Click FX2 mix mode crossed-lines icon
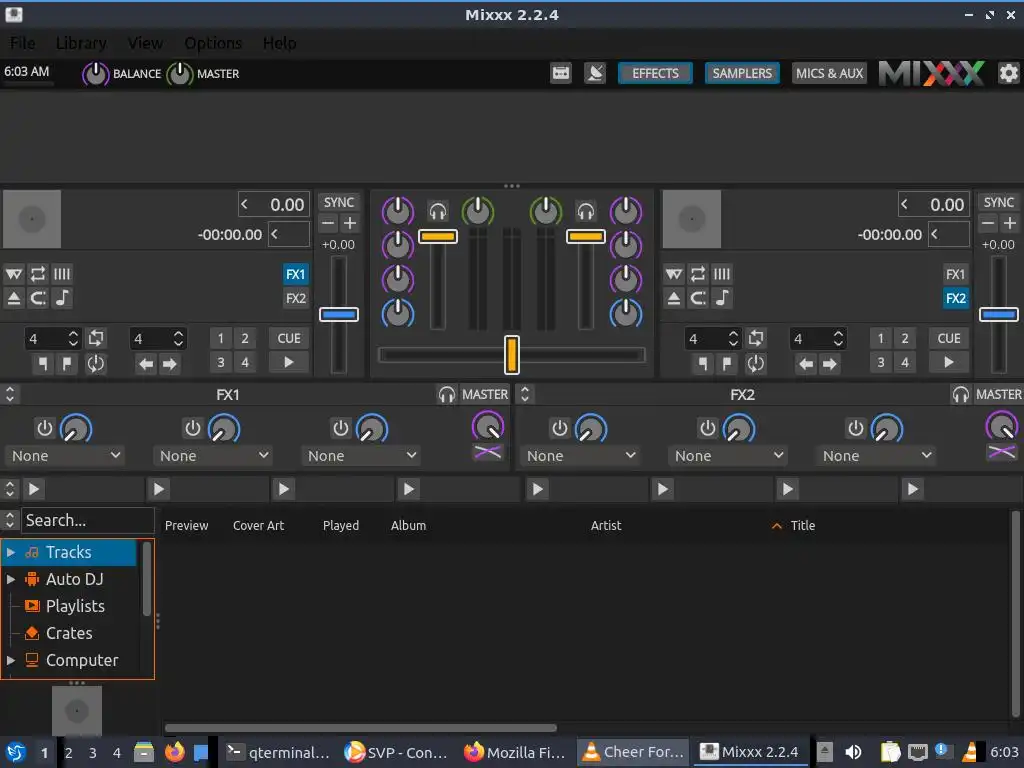1024x768 pixels. pyautogui.click(x=1002, y=452)
